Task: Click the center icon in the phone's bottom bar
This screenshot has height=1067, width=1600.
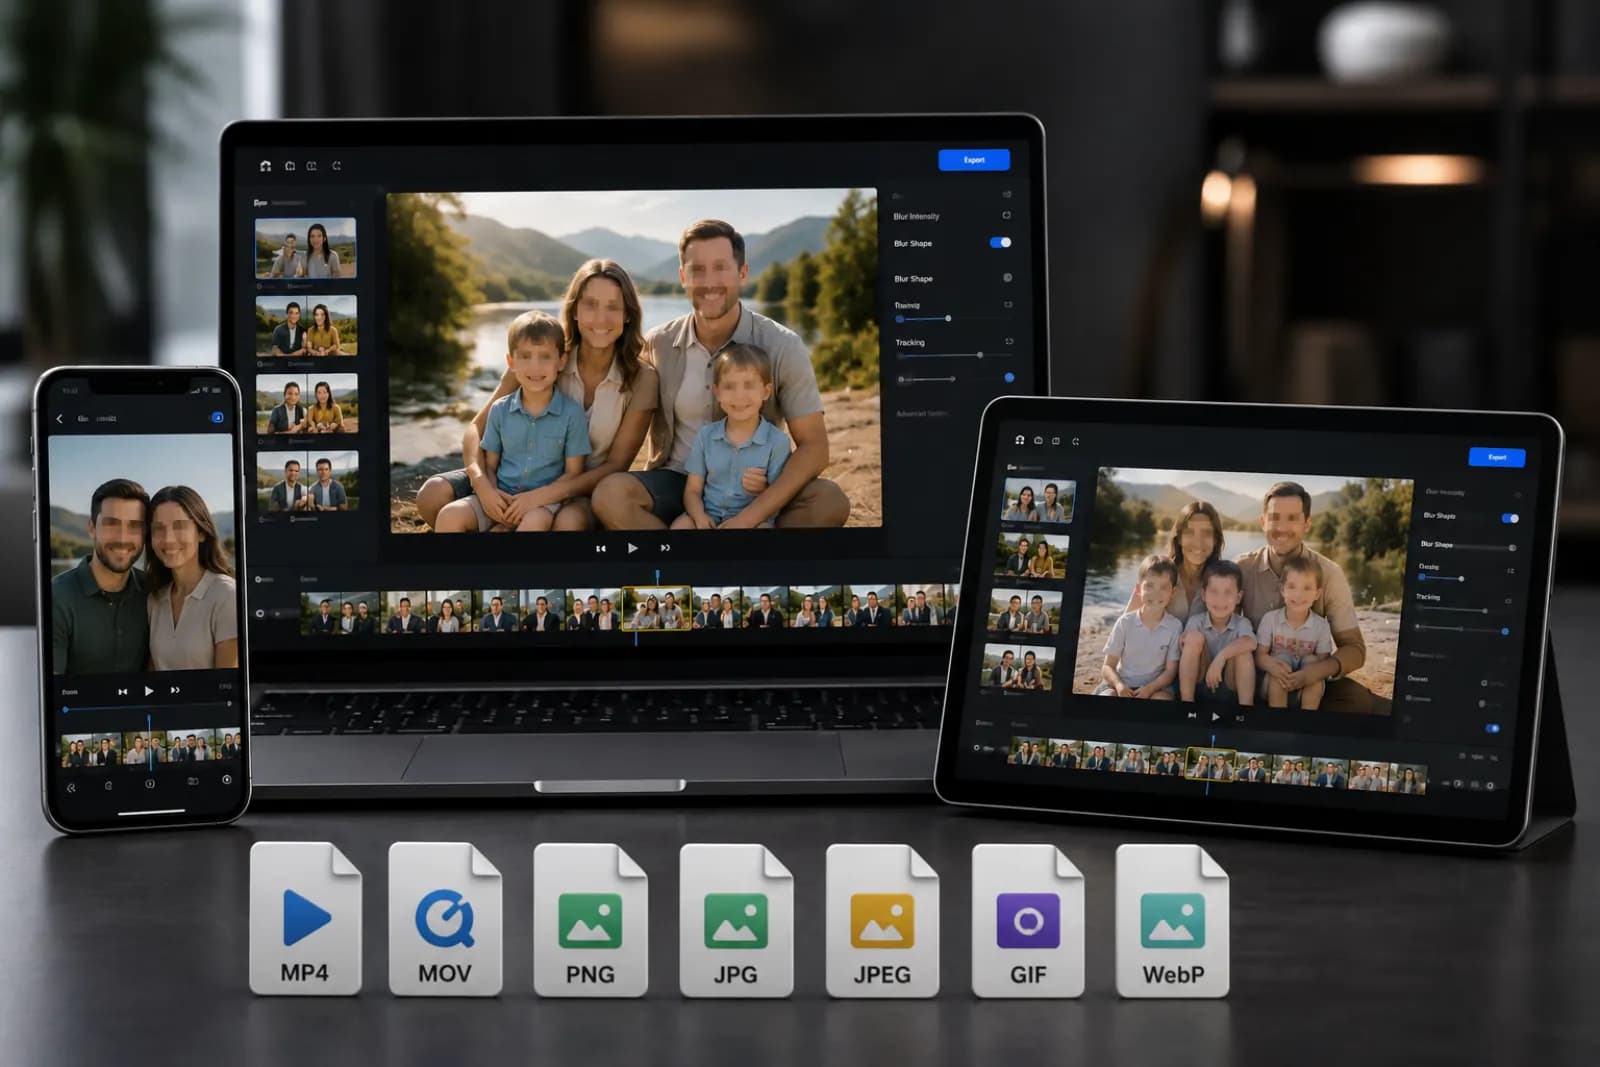Action: 149,783
